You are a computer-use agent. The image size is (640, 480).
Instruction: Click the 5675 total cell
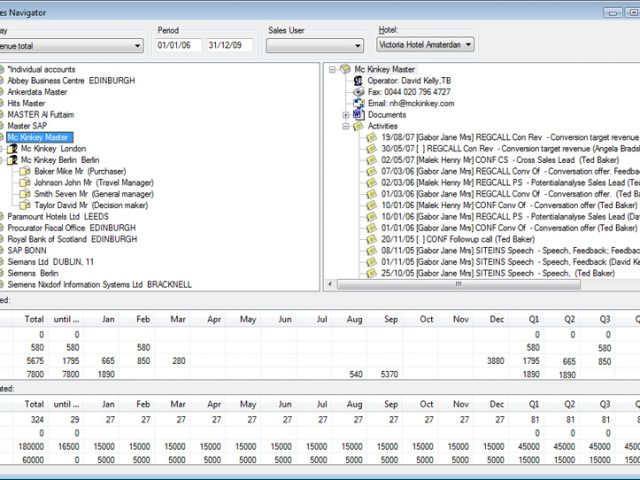tap(35, 361)
